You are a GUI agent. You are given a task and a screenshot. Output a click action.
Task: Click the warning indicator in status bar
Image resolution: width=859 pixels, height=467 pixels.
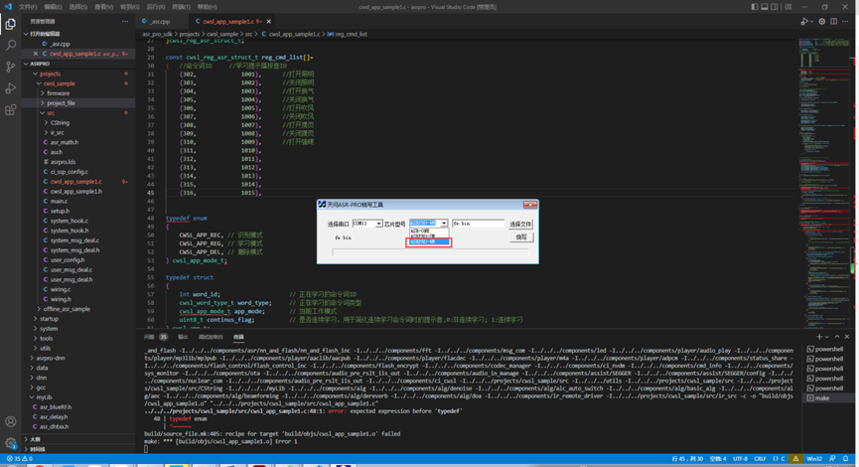click(795, 458)
